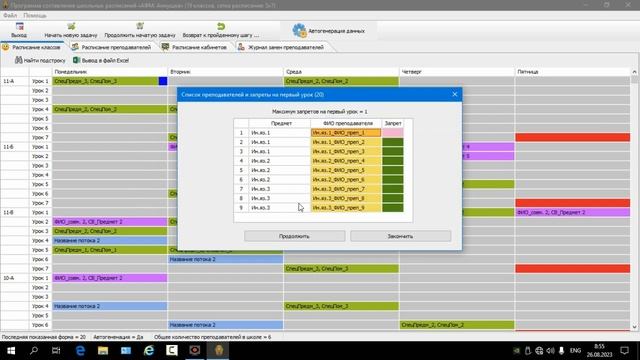Click icon on Расписание преподавателей tab

pyautogui.click(x=75, y=47)
